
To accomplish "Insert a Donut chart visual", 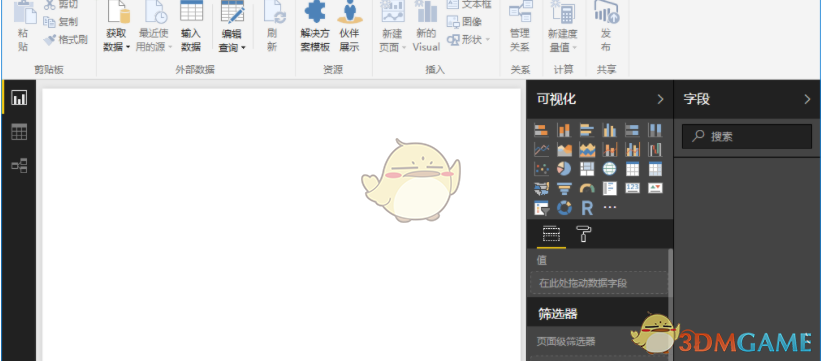I will pyautogui.click(x=564, y=208).
